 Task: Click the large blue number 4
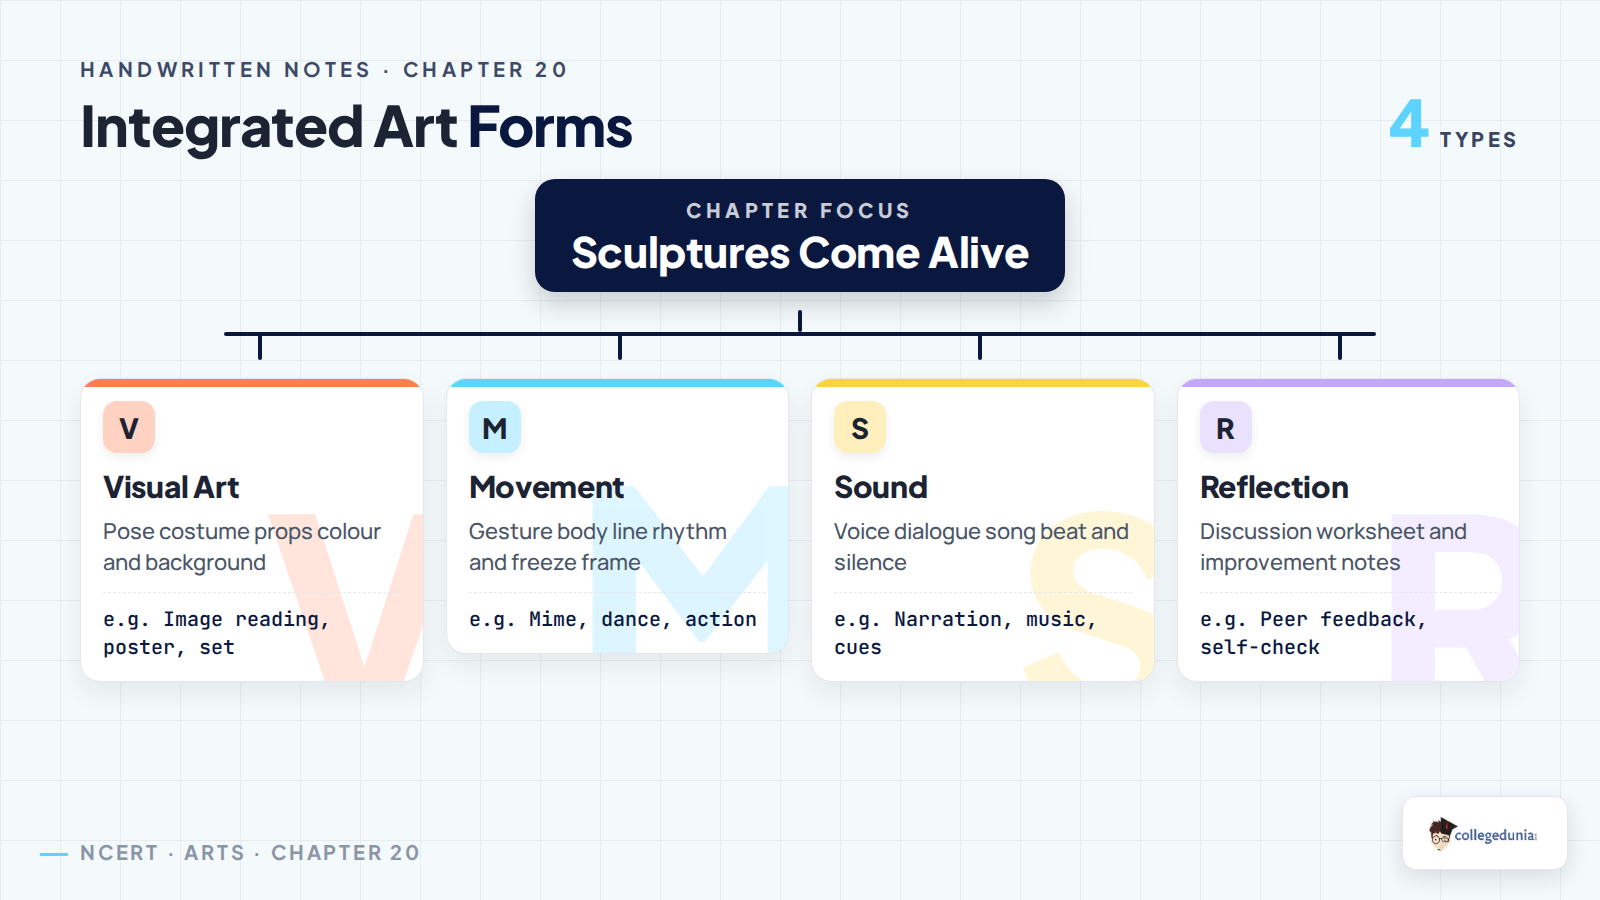click(1409, 124)
